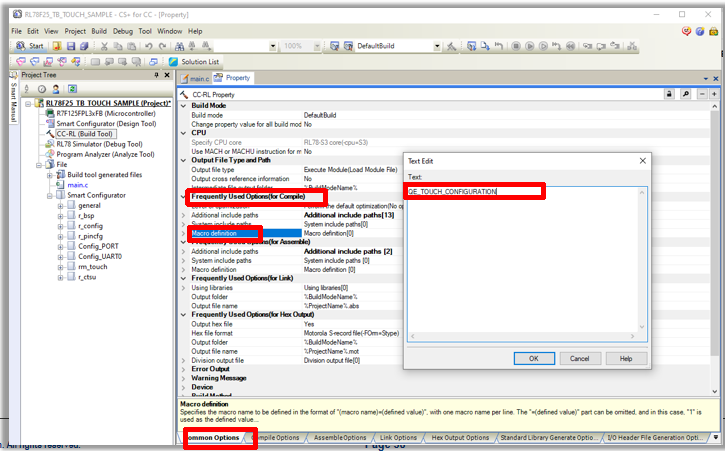Open the DefaultBuild mode dropdown

[x=437, y=46]
